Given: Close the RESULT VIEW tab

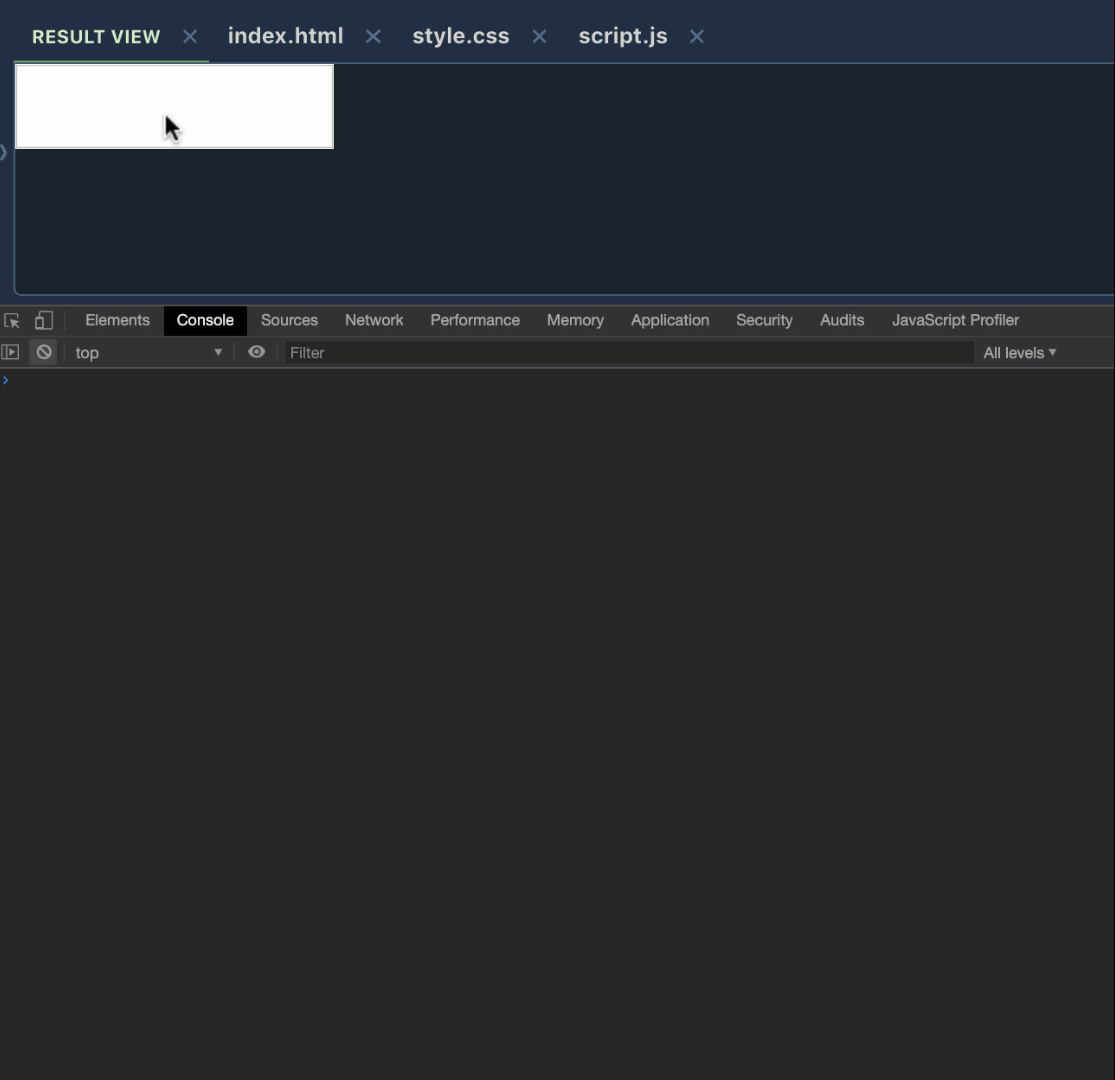Looking at the screenshot, I should point(190,36).
